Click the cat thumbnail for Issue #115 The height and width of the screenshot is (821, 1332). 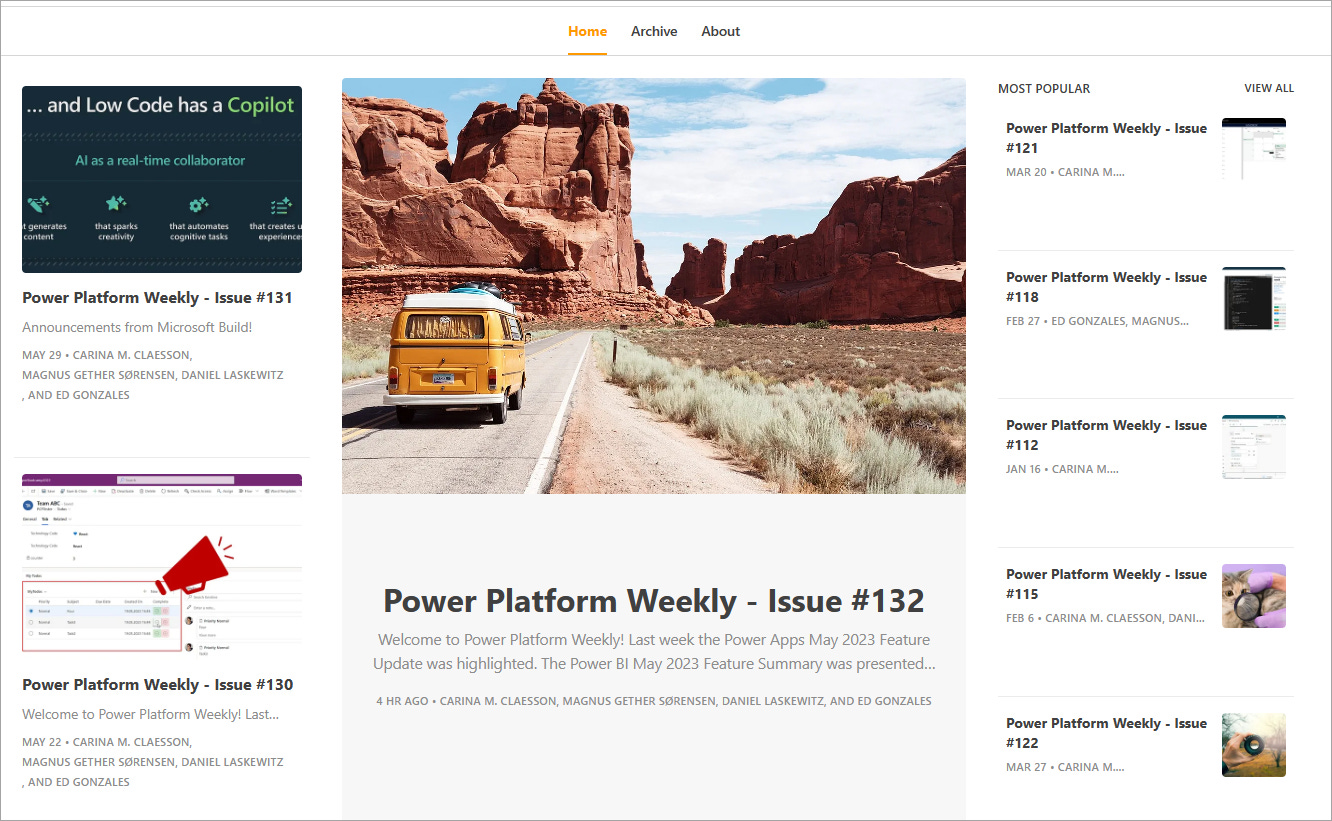tap(1254, 596)
